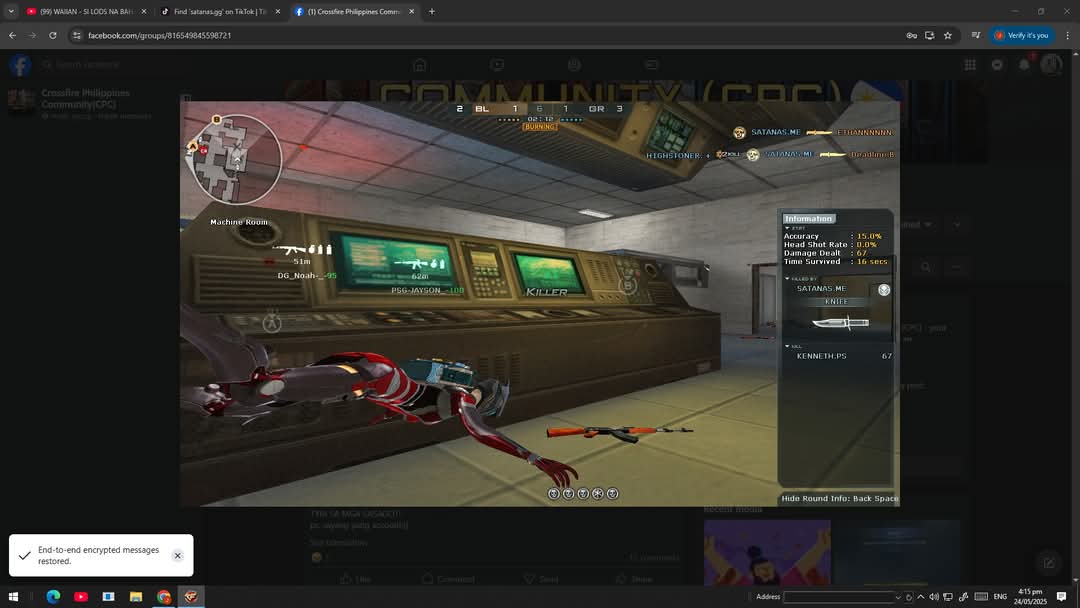Reload the Facebook group page
Viewport: 1080px width, 608px height.
pos(52,35)
